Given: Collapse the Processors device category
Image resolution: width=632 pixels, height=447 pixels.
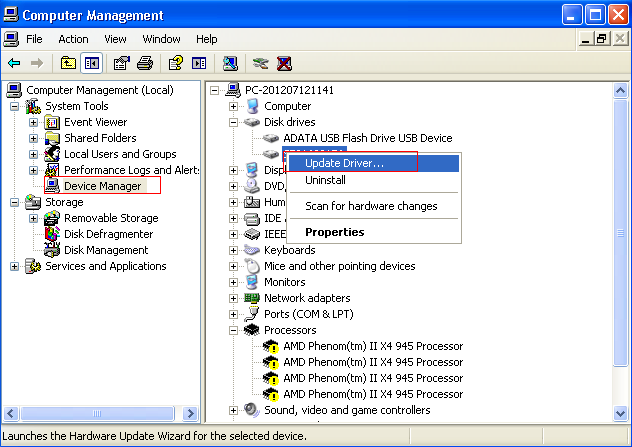Looking at the screenshot, I should (234, 330).
